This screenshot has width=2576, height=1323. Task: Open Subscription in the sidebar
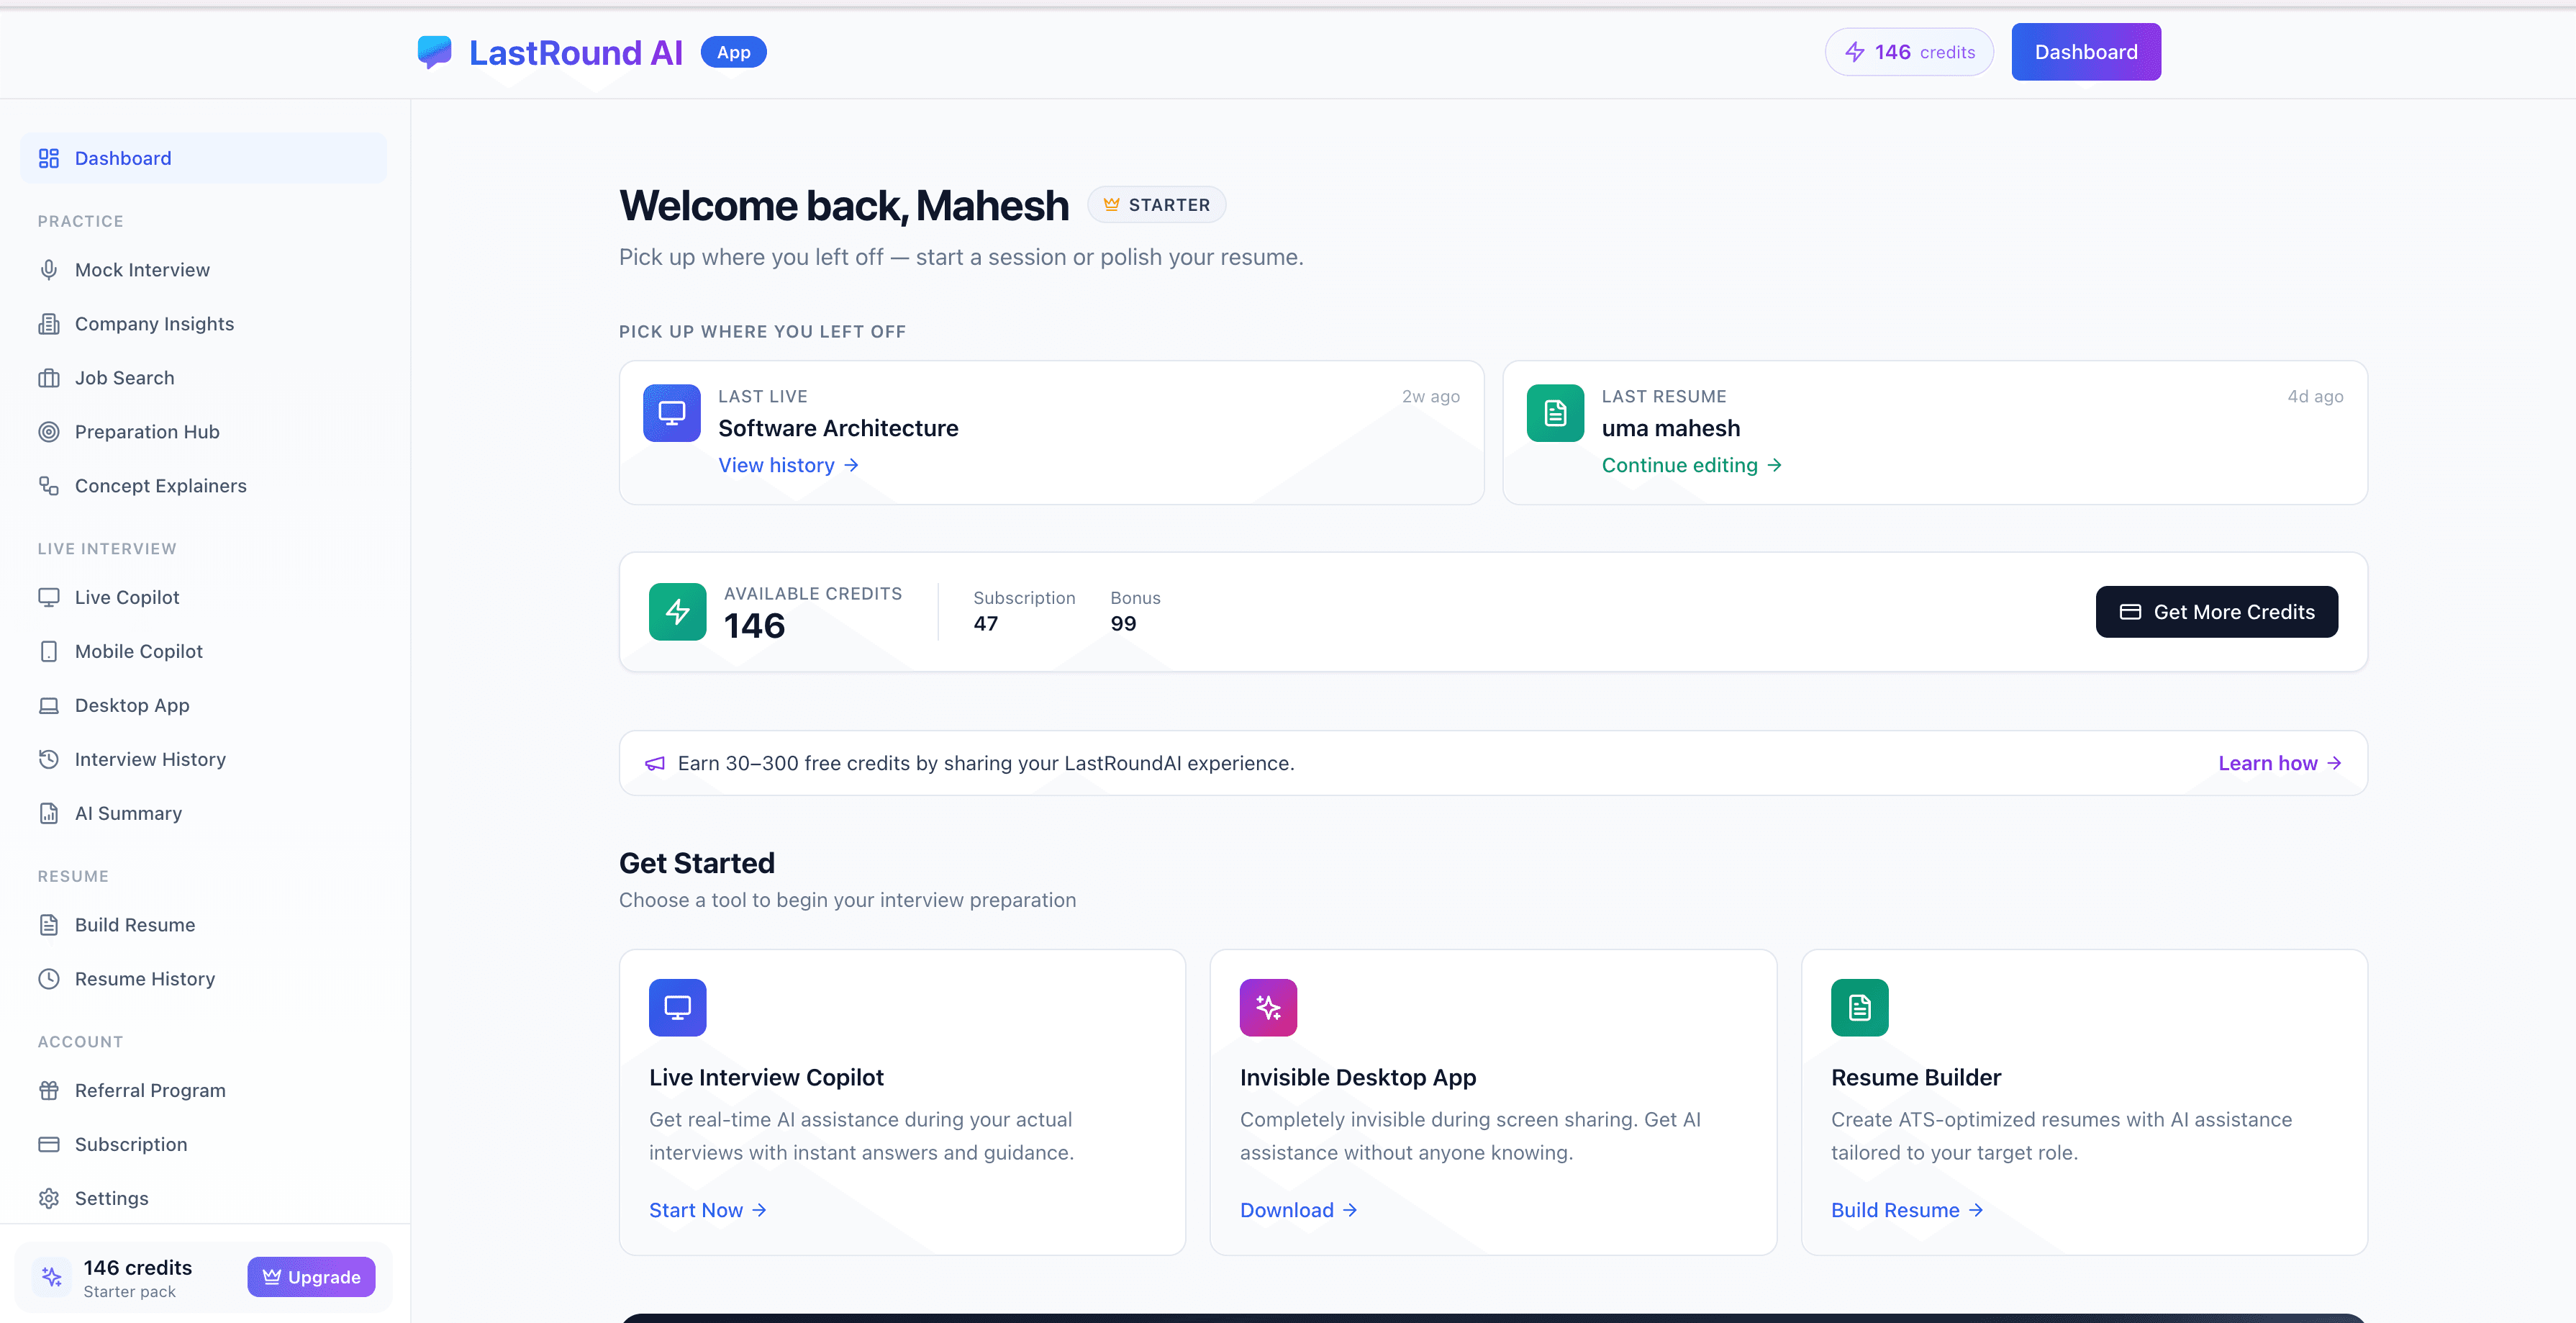203,1144
